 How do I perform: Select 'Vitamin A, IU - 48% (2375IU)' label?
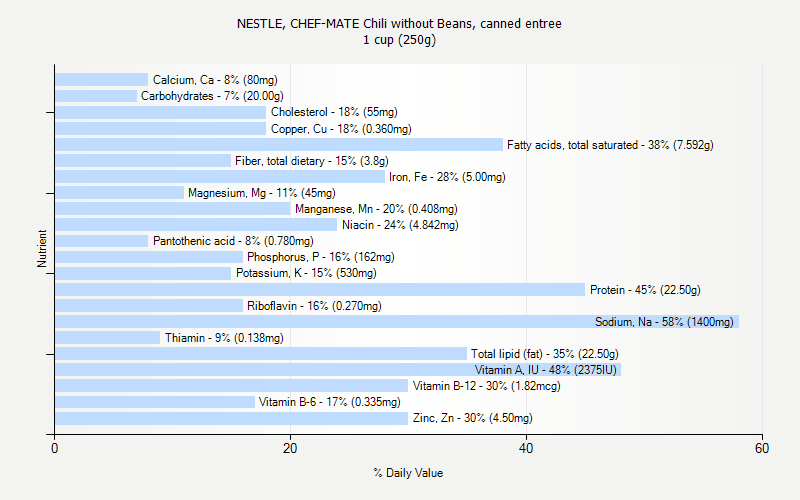click(x=545, y=370)
